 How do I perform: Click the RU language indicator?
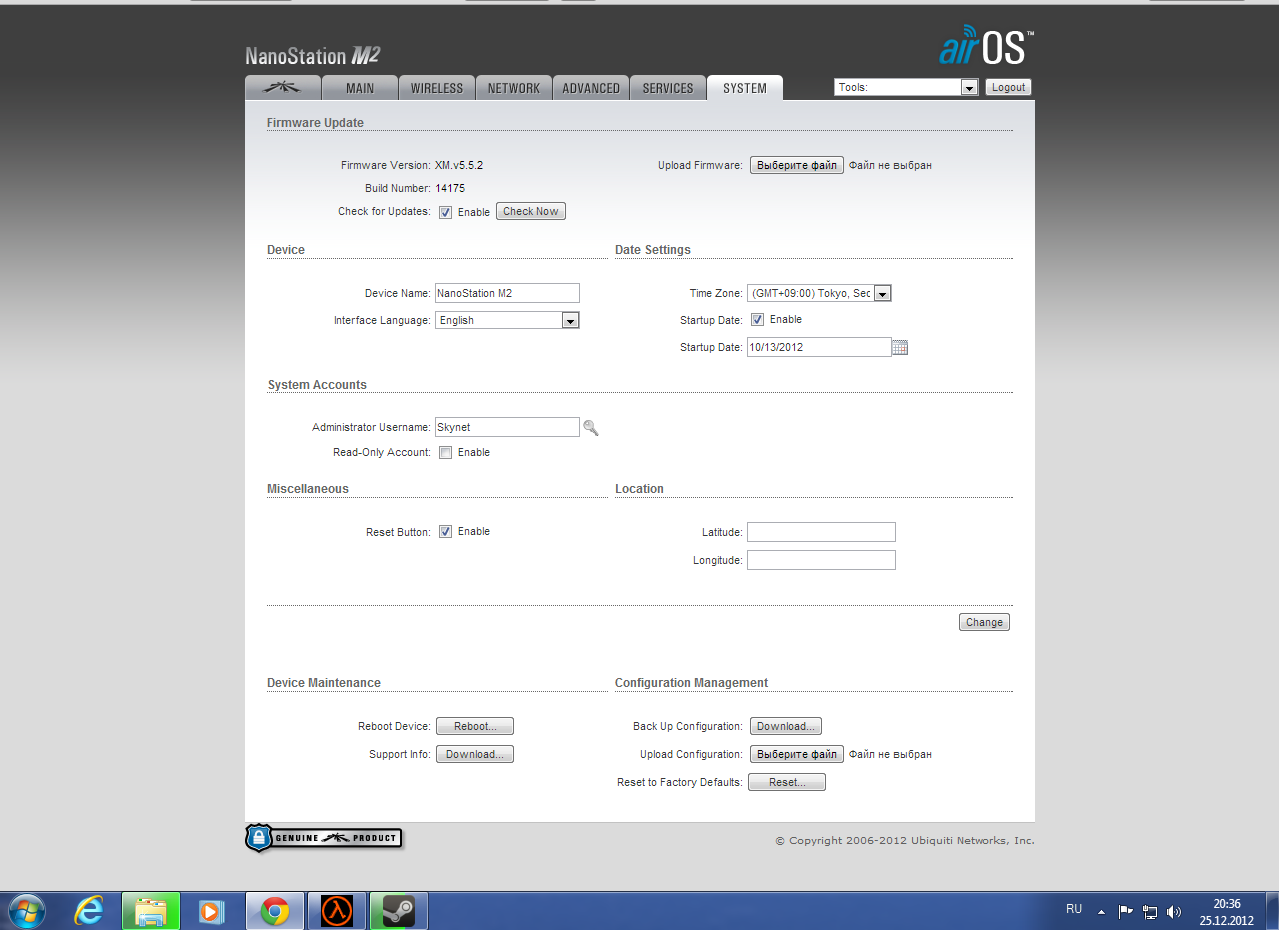click(x=1074, y=910)
